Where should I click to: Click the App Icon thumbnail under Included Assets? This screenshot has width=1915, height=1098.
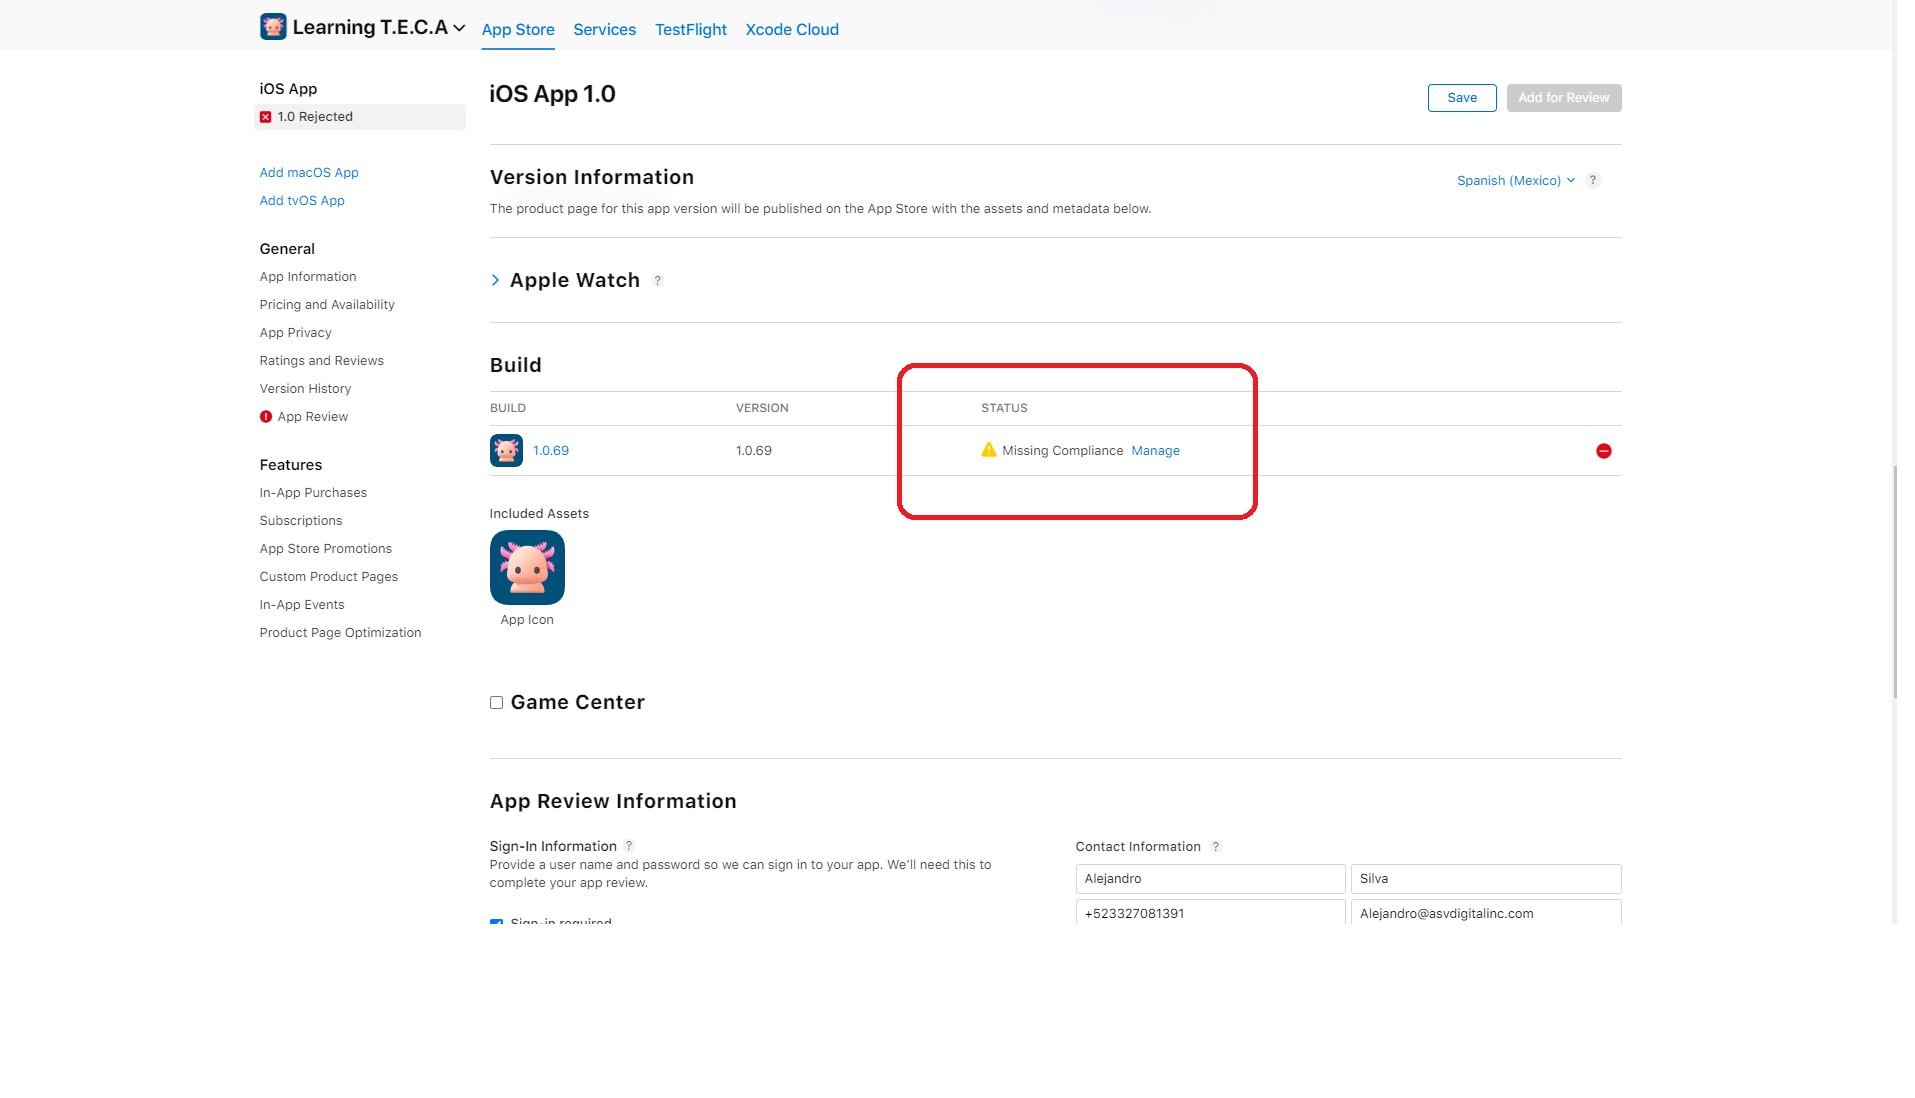527,568
